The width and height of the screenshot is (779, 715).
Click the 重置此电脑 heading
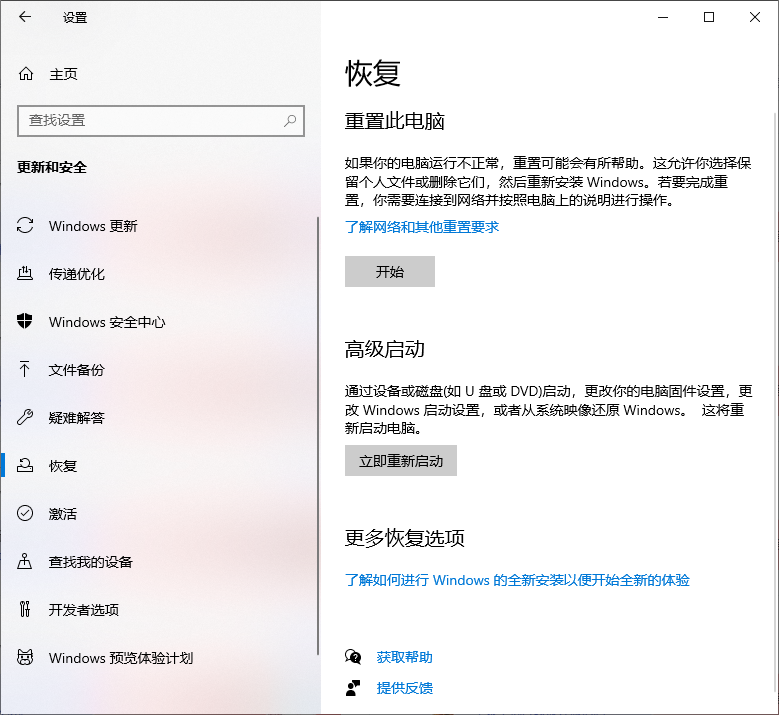395,121
